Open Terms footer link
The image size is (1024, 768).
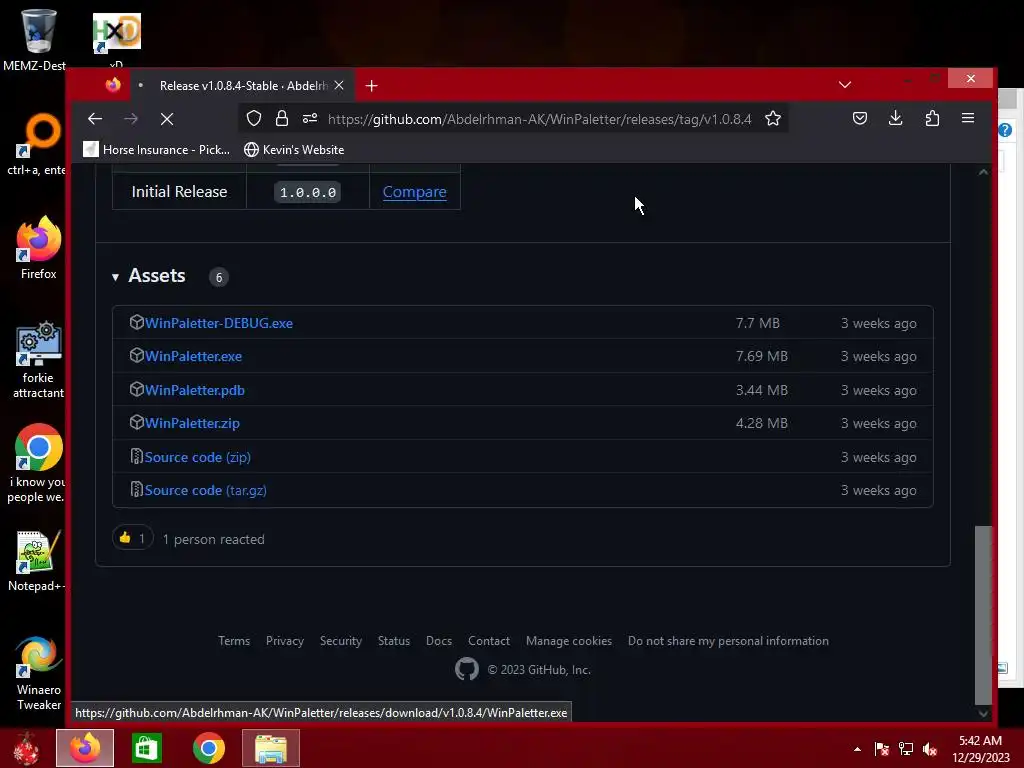[x=234, y=641]
